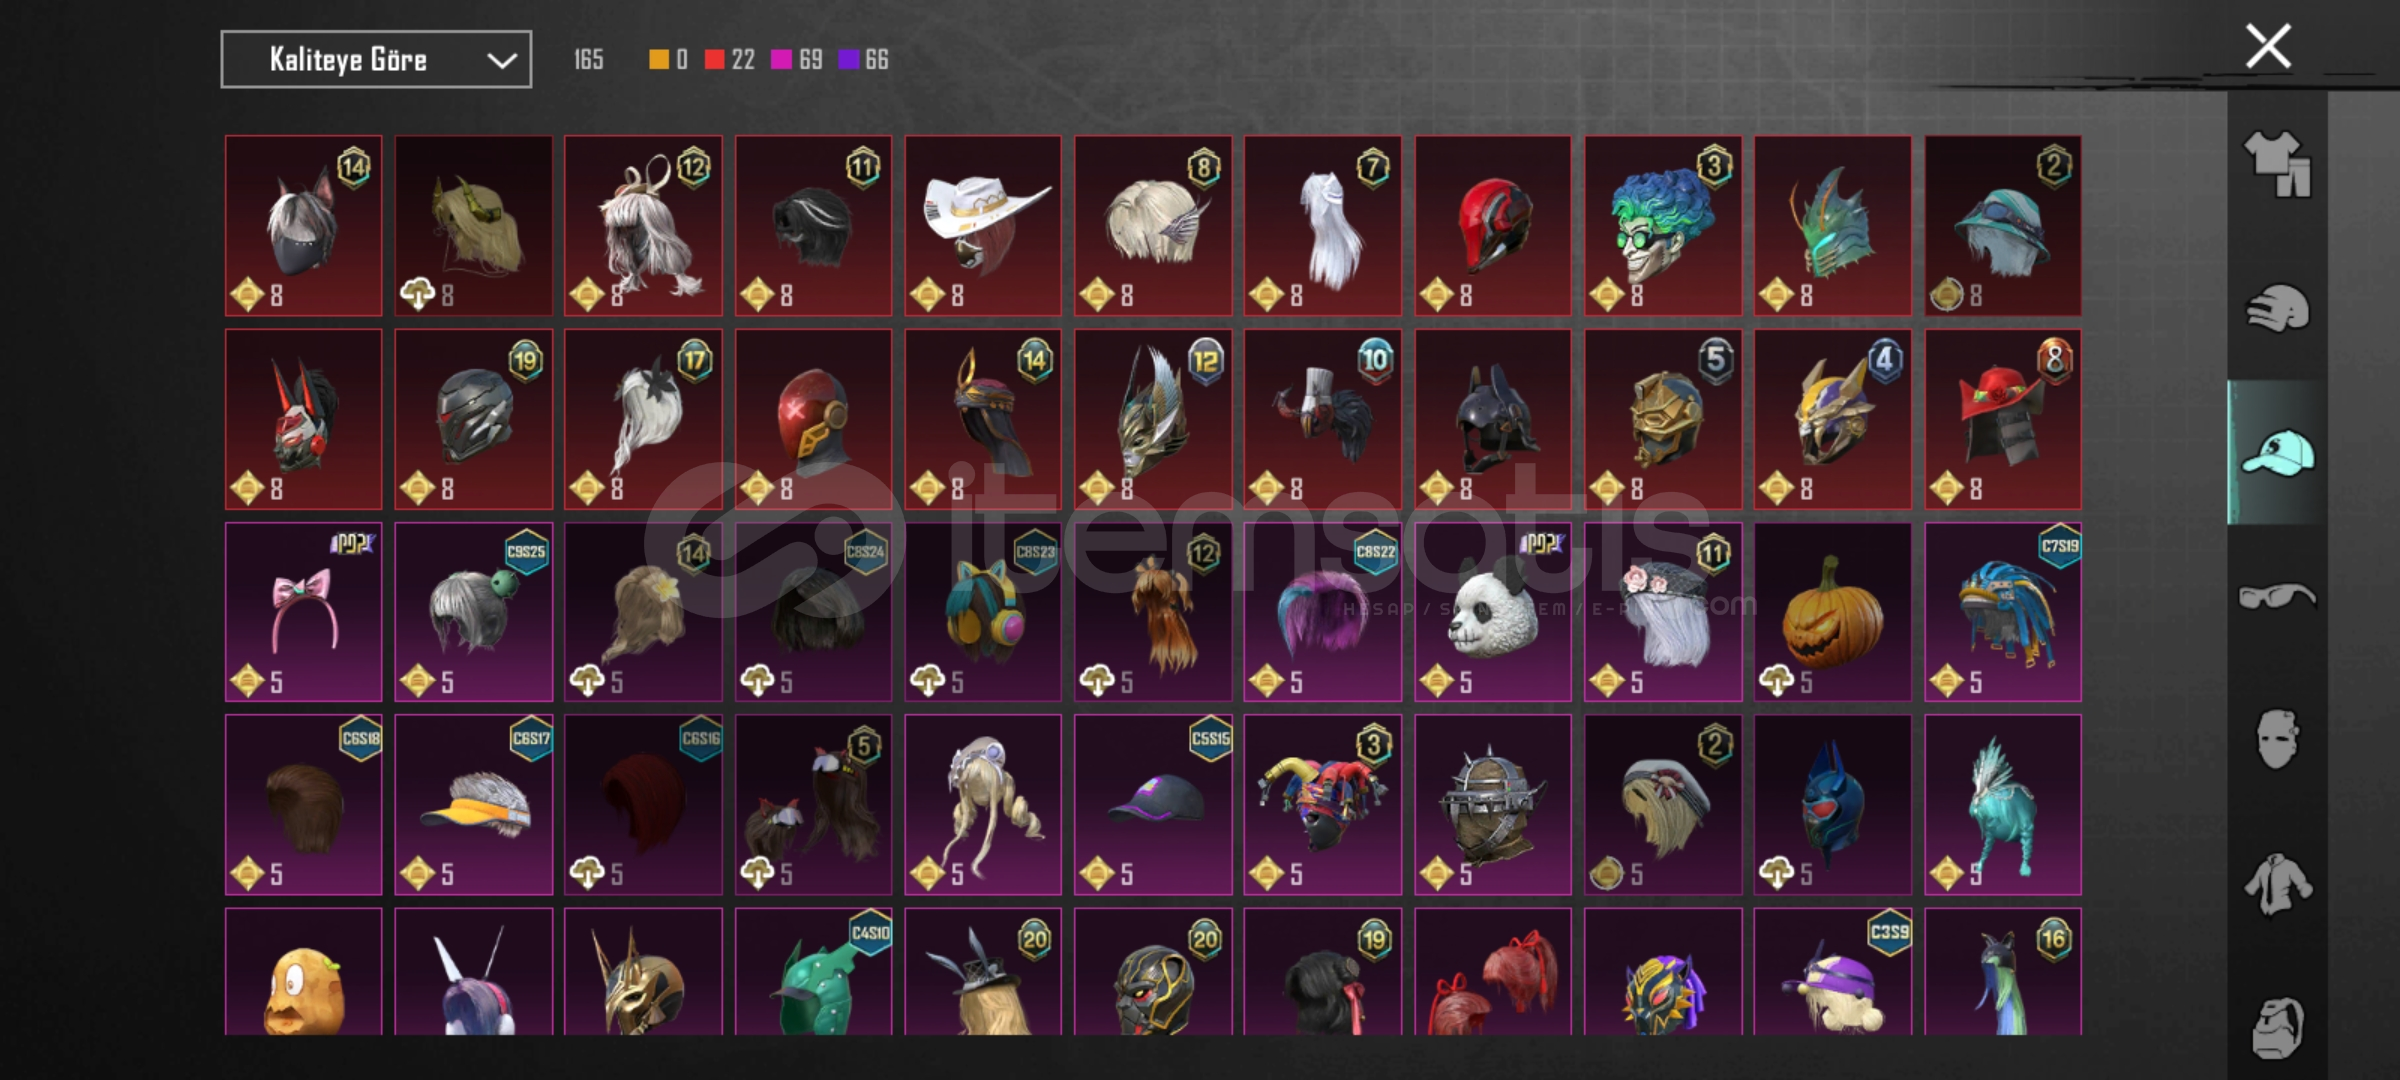This screenshot has width=2400, height=1080.
Task: Open the outfits category icon
Action: point(2277,164)
